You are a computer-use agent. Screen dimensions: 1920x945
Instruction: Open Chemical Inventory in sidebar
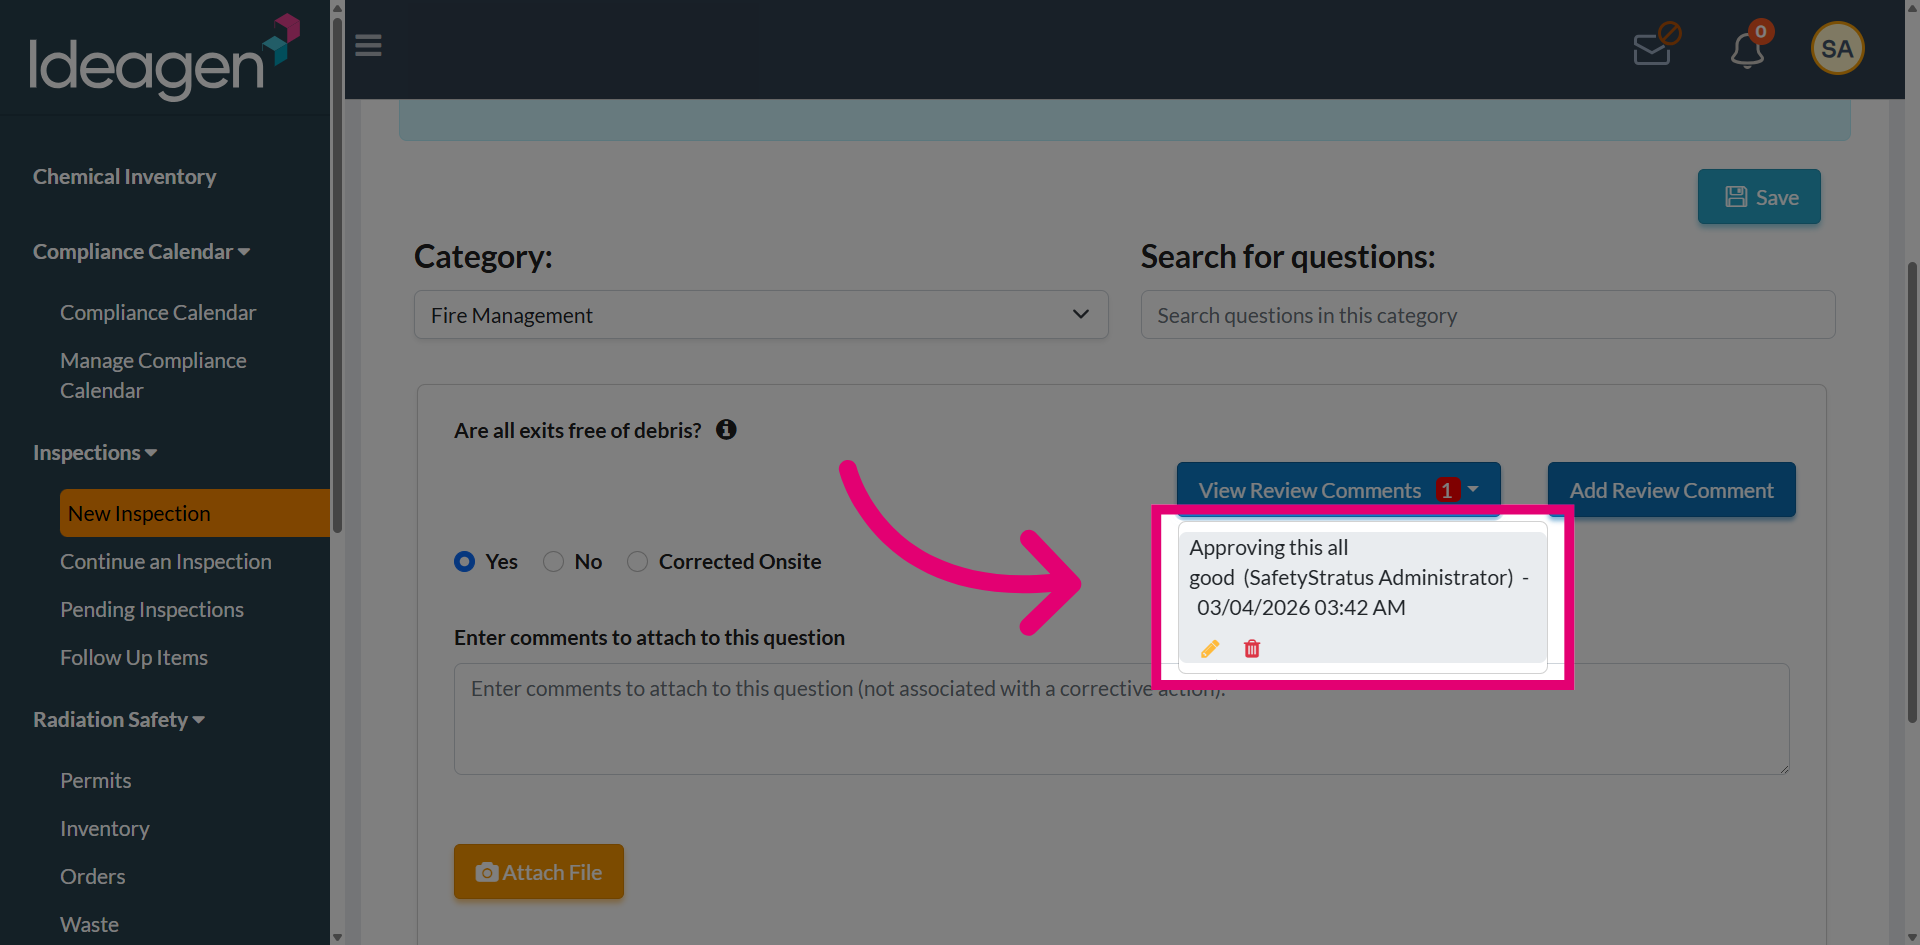(124, 177)
